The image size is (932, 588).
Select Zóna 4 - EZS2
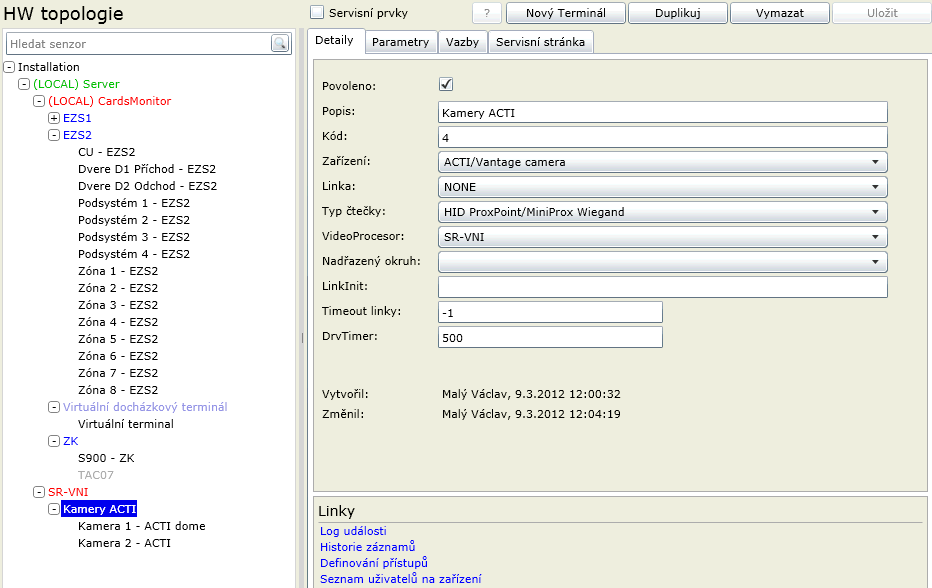(x=118, y=322)
